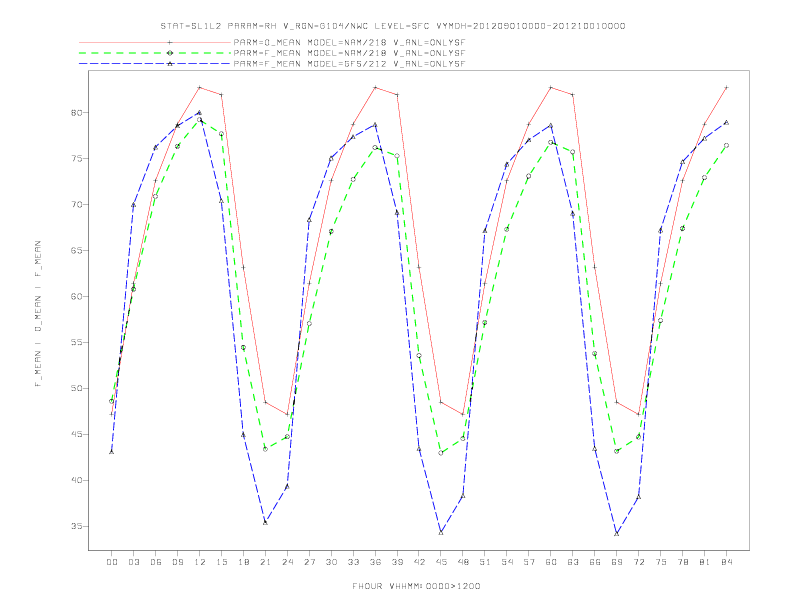Click x-axis forecast hour label 09
This screenshot has height=612, width=792.
tap(178, 562)
